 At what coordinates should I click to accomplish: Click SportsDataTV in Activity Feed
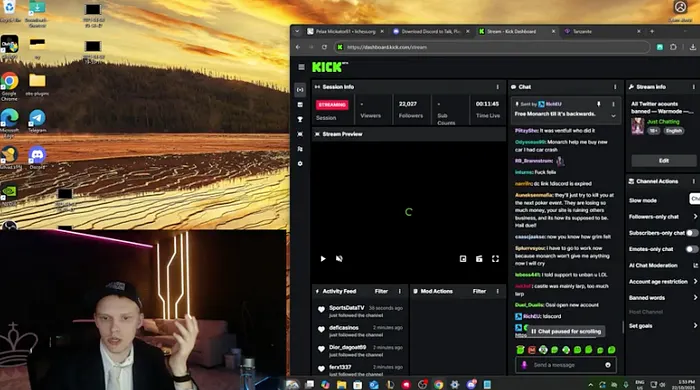pos(346,308)
